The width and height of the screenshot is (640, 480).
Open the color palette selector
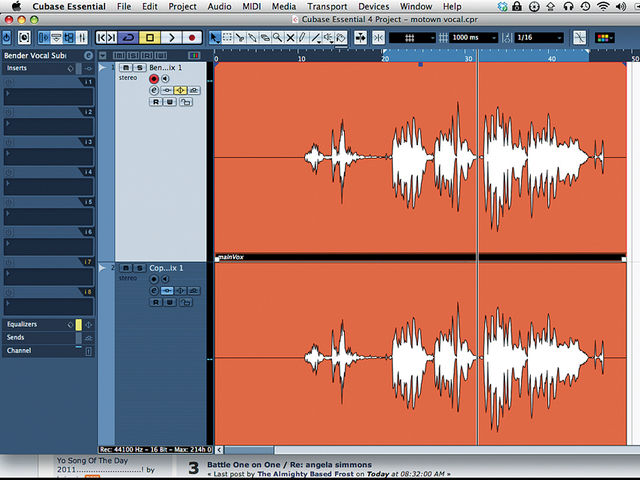pos(605,38)
